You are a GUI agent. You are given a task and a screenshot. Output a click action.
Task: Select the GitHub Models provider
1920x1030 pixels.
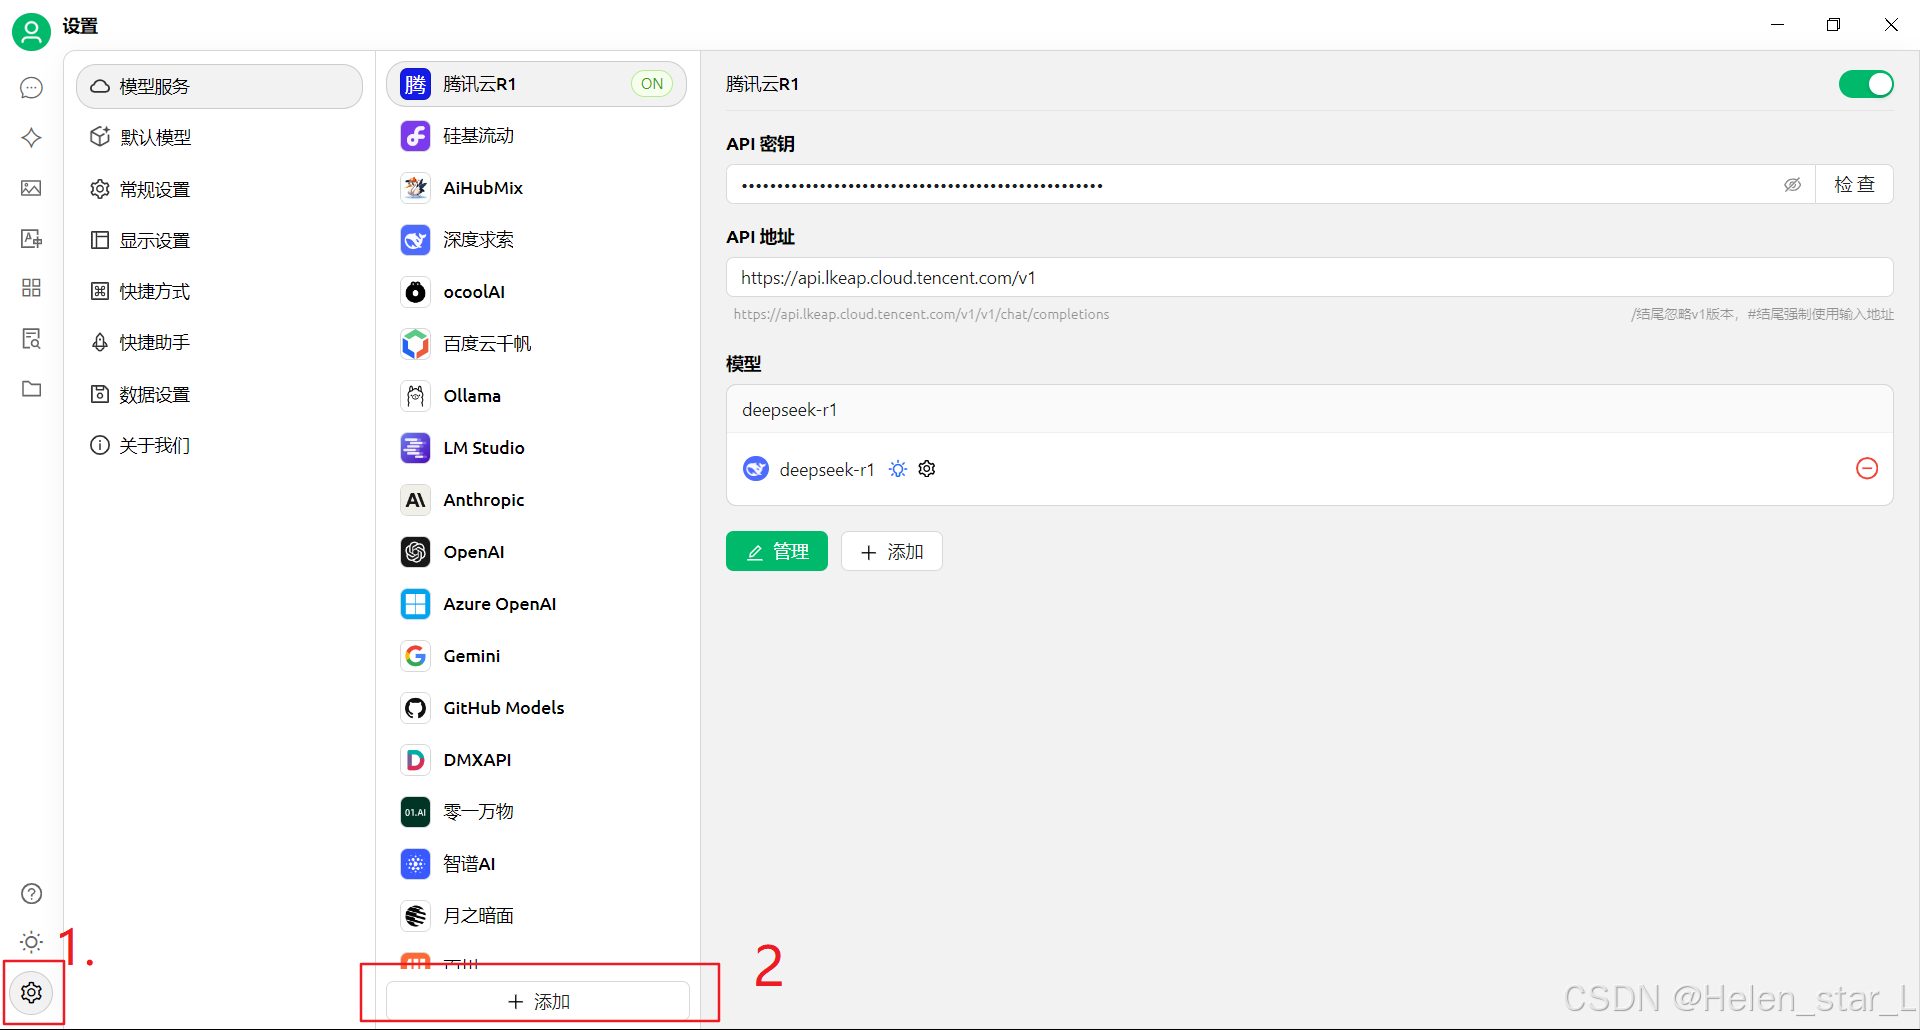[536, 708]
